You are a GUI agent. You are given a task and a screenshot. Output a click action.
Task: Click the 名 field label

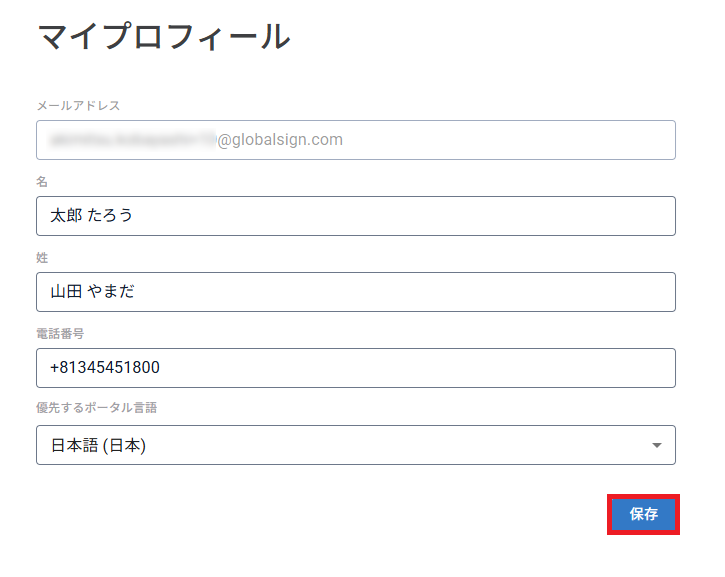42,182
